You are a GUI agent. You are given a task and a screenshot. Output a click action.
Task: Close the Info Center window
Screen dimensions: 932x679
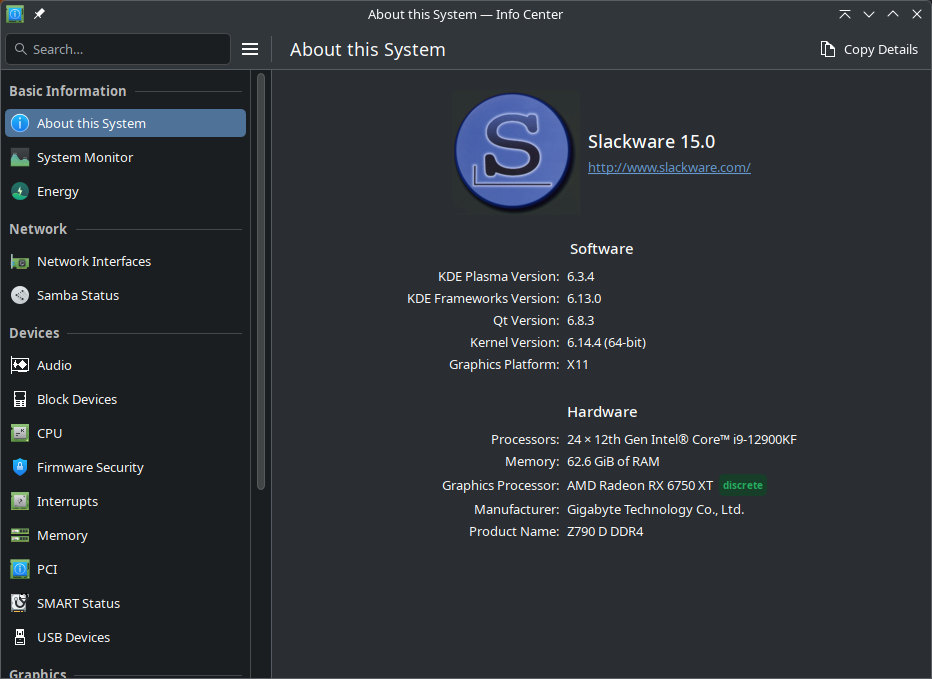(x=917, y=14)
